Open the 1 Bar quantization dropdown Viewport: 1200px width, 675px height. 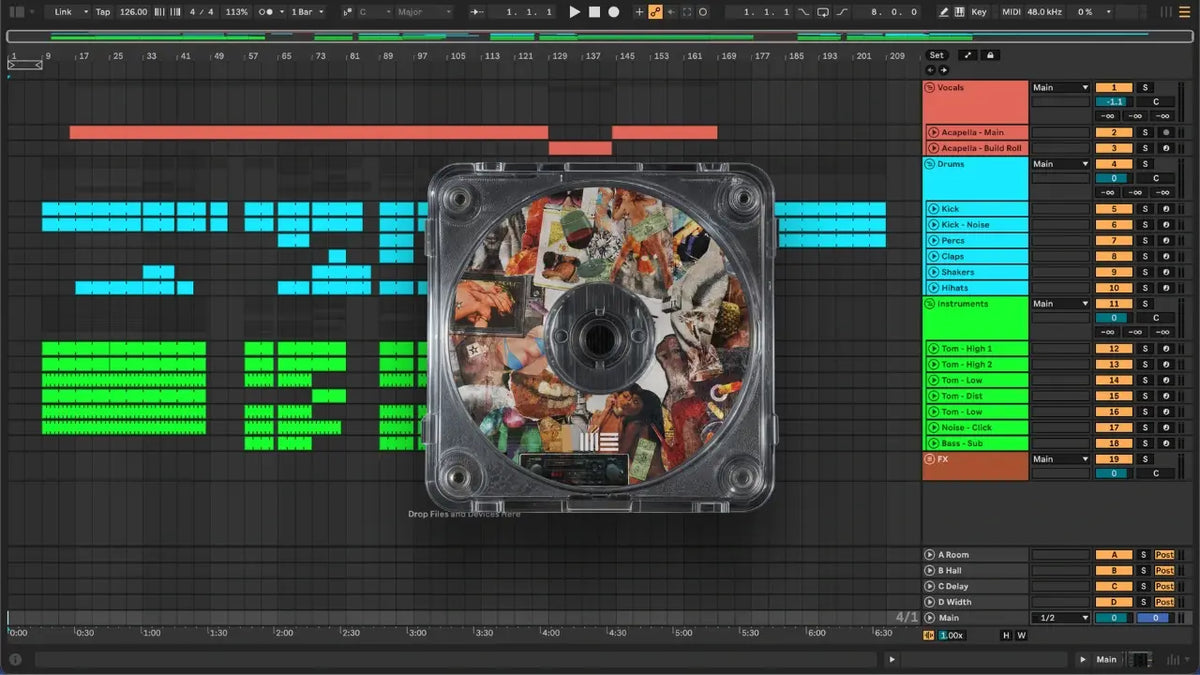pos(306,12)
